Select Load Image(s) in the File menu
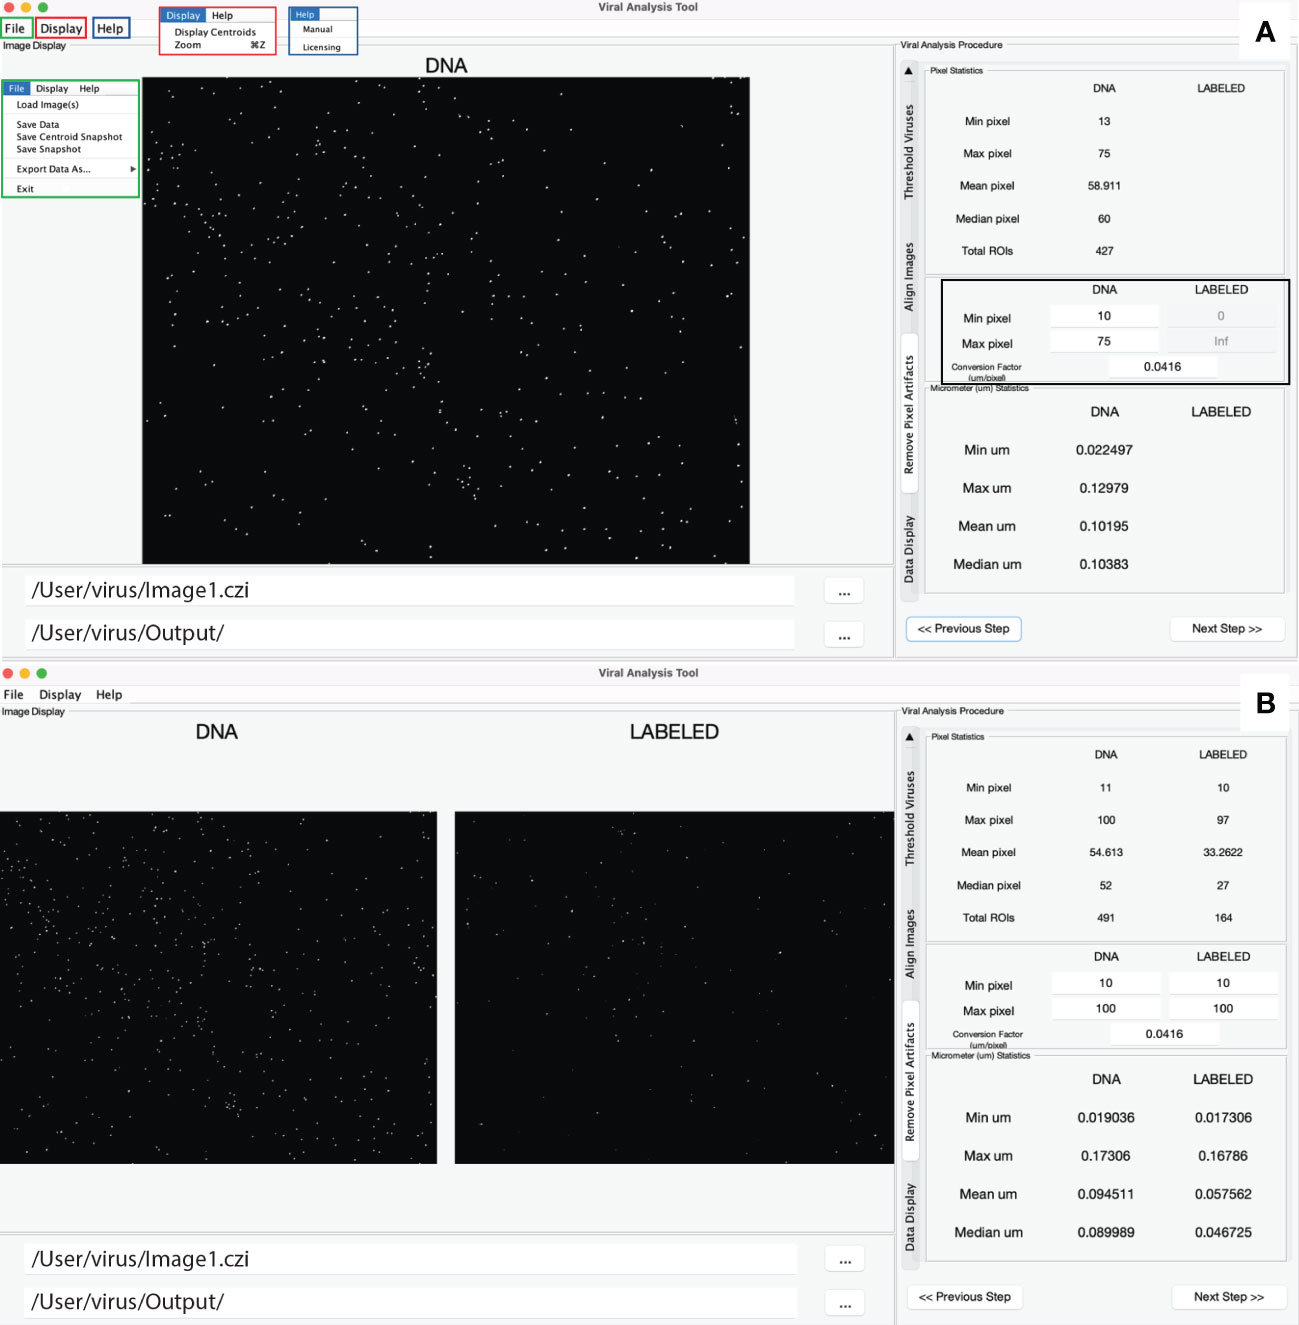 click(x=48, y=105)
